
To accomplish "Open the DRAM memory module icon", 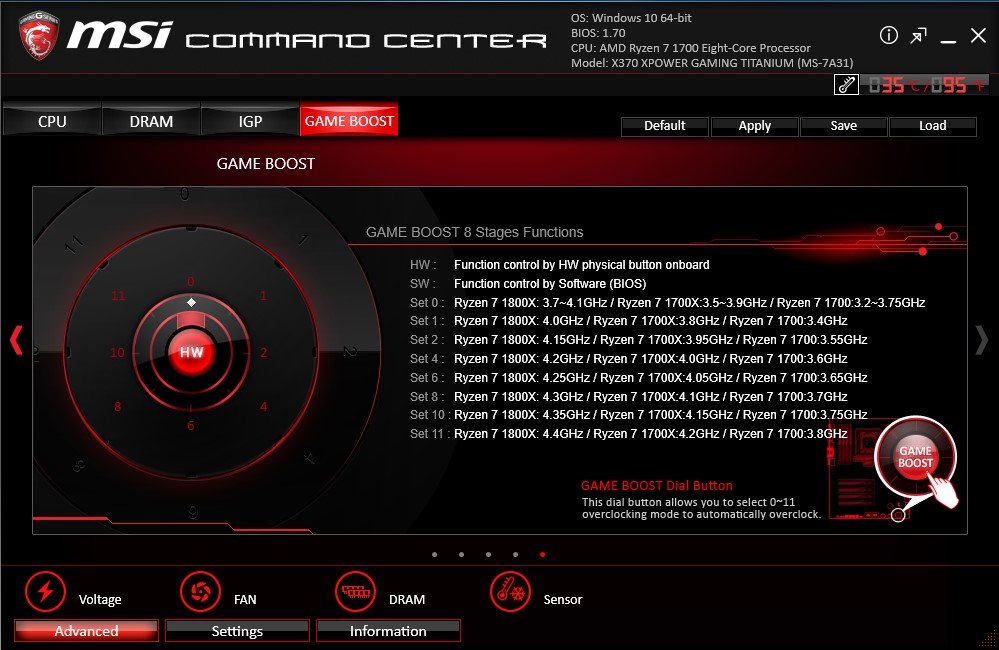I will pyautogui.click(x=356, y=591).
